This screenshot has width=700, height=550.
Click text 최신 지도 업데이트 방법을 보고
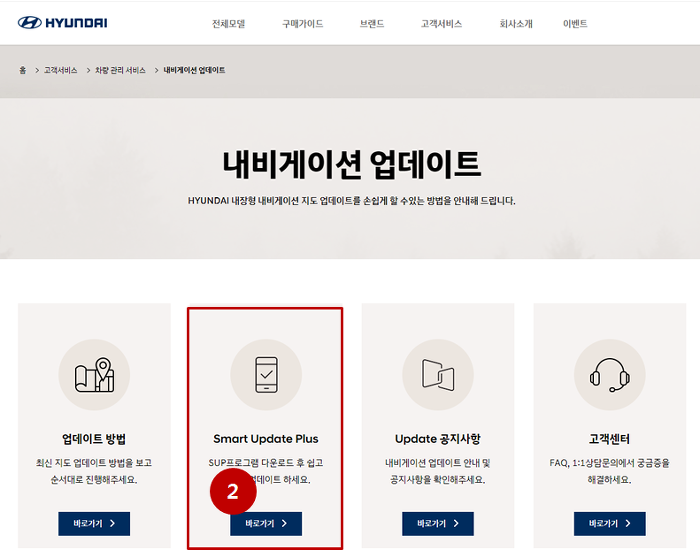[x=94, y=463]
